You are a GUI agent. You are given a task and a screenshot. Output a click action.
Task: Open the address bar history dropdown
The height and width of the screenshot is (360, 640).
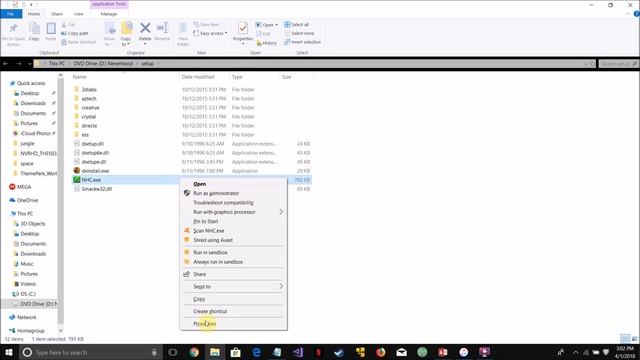(586, 64)
